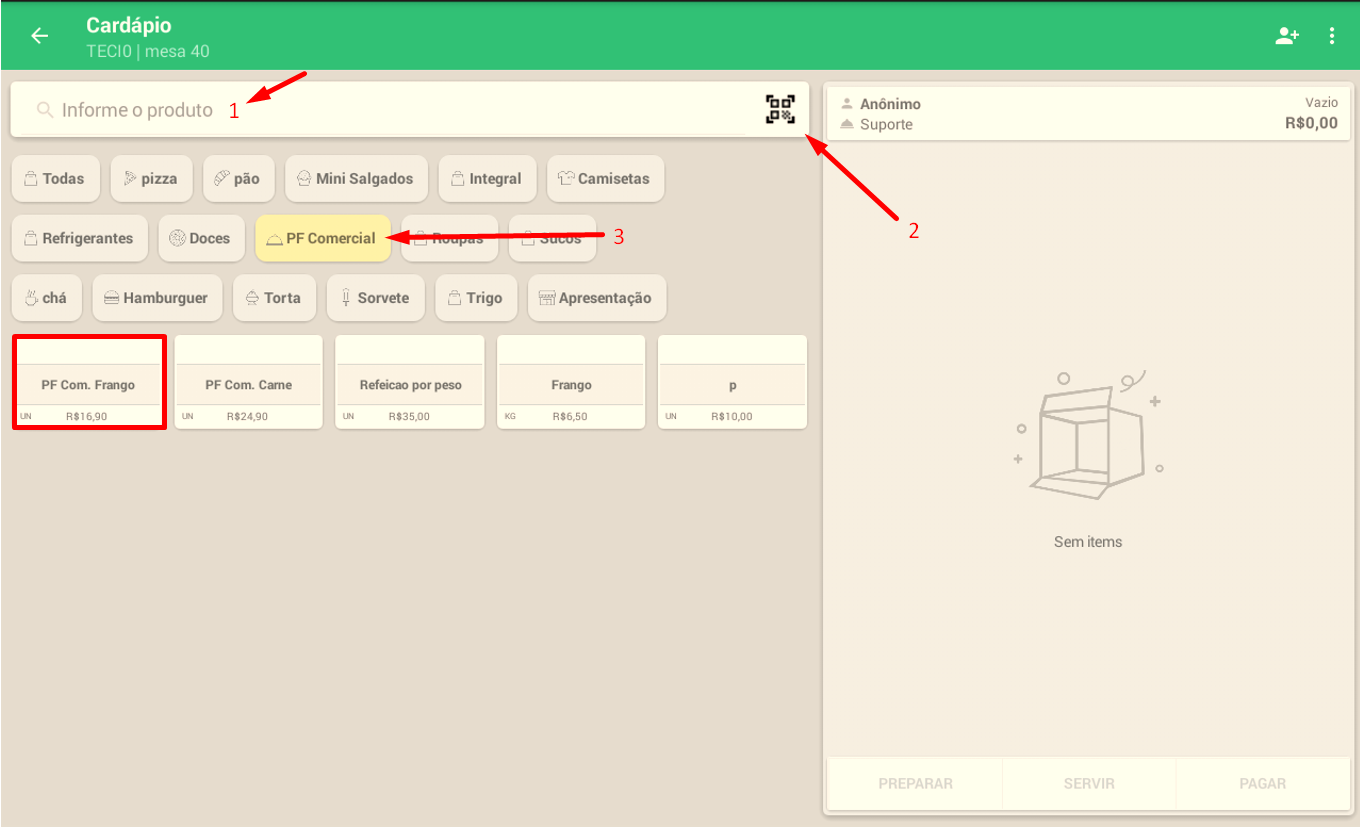This screenshot has width=1360, height=827.
Task: Scan a QR code with the scanner icon
Action: (780, 109)
